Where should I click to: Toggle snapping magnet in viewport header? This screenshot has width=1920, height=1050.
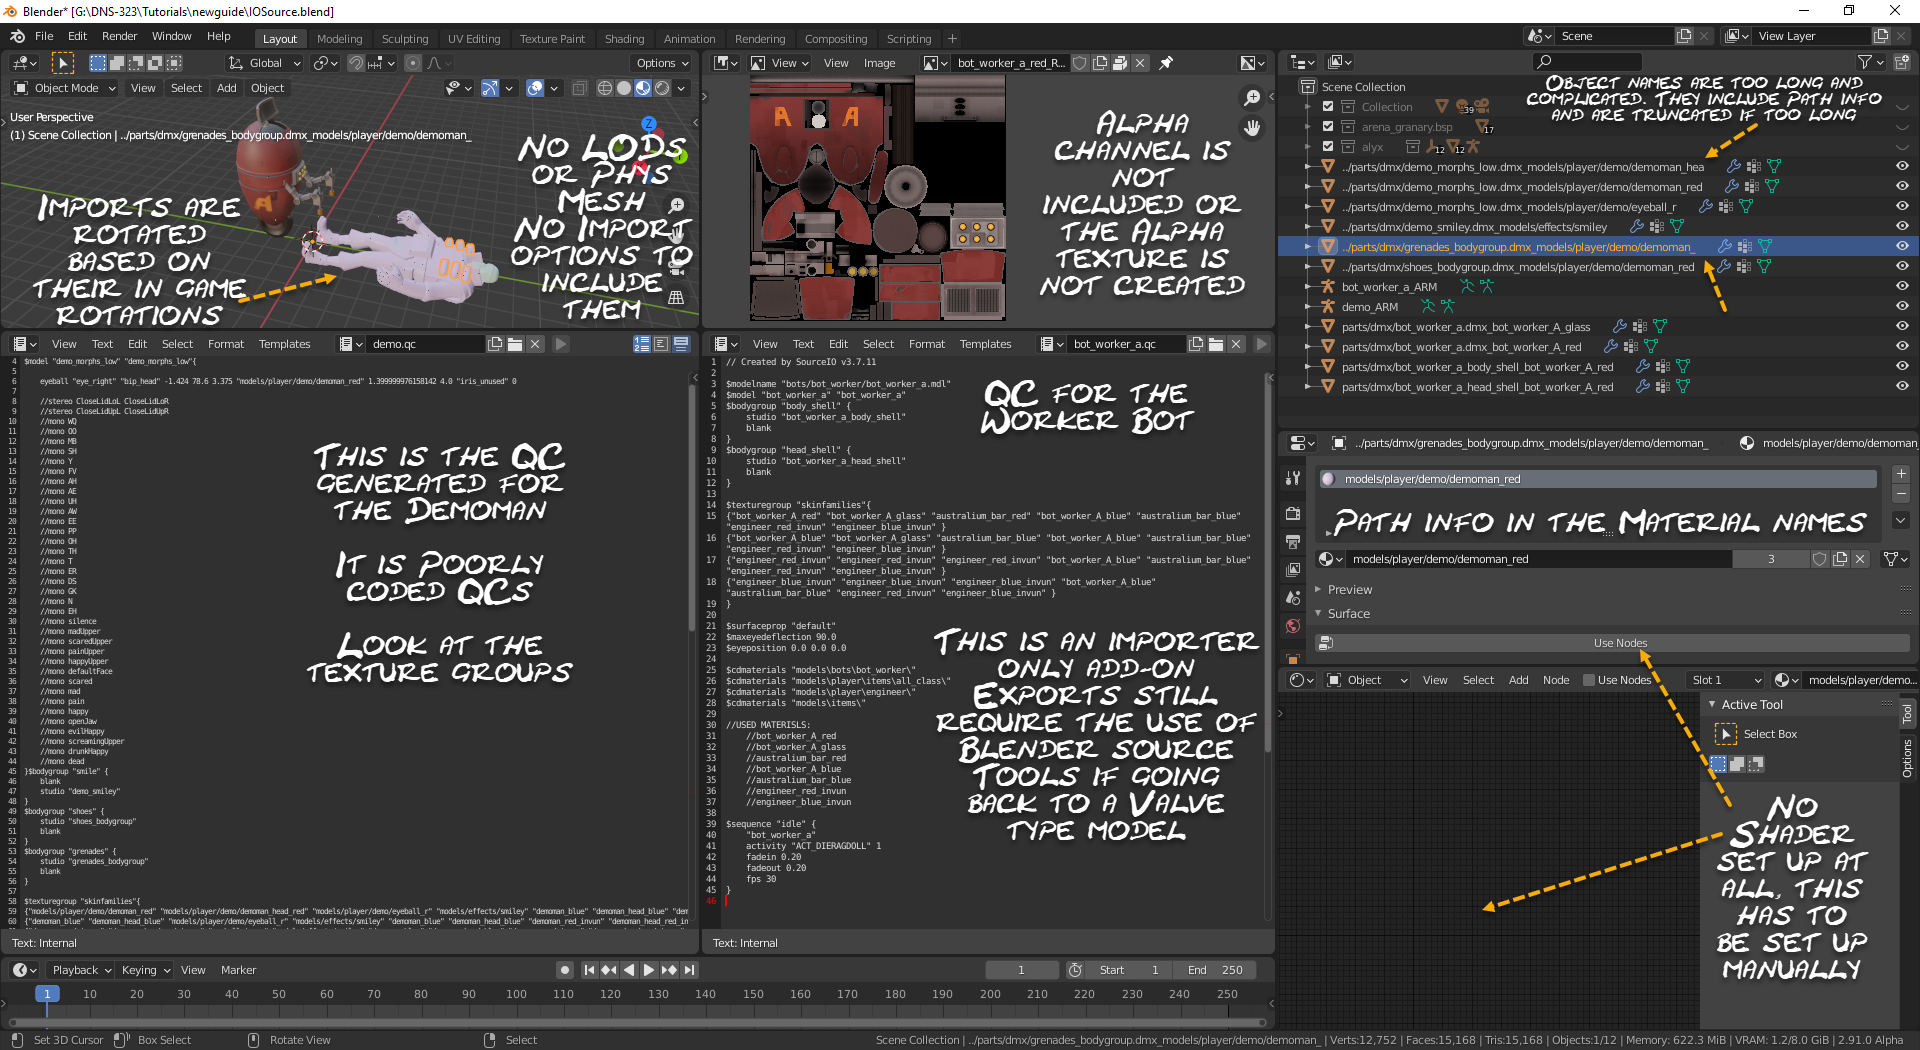point(356,63)
